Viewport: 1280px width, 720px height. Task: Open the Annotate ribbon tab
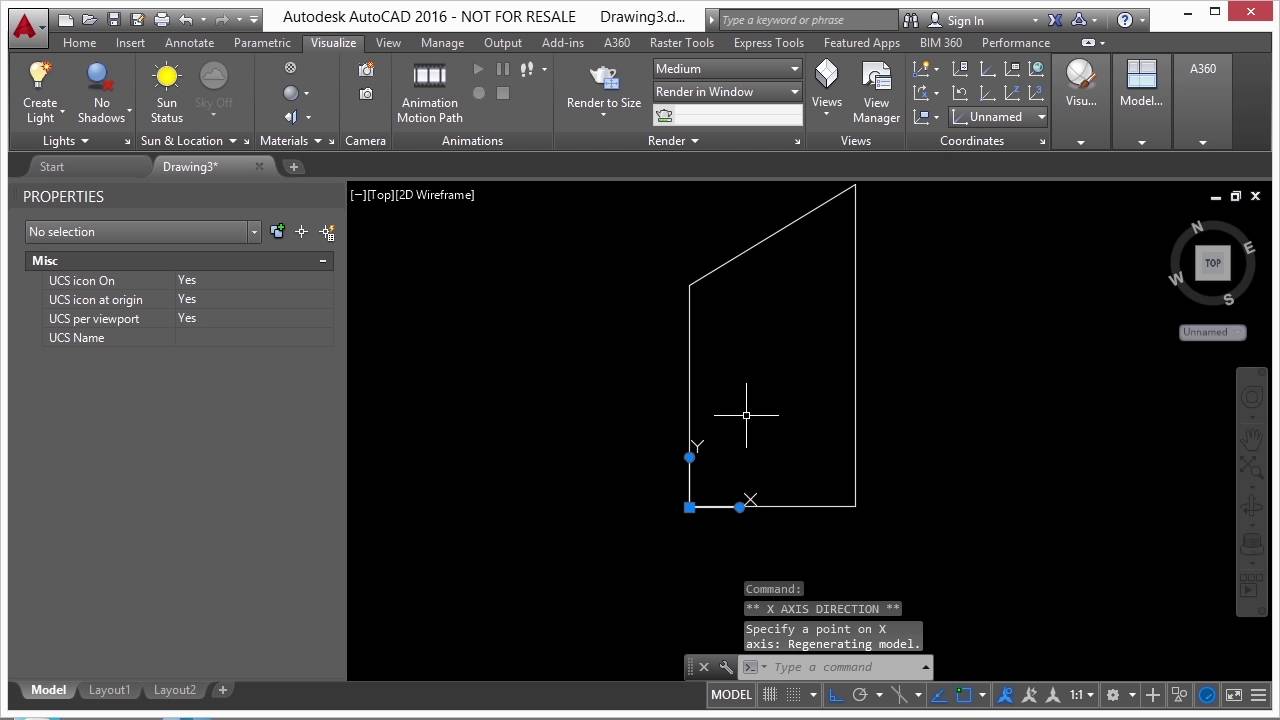(x=189, y=43)
